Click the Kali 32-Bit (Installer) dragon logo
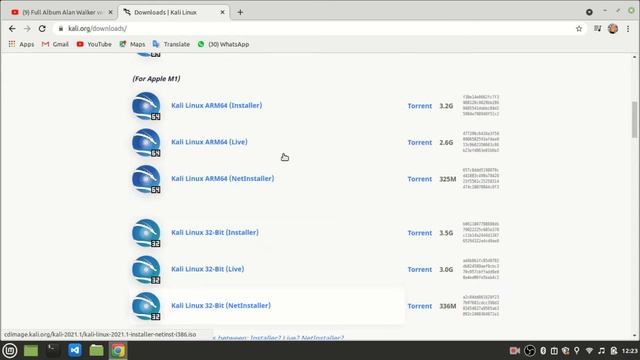Image resolution: width=640 pixels, height=360 pixels. pyautogui.click(x=146, y=233)
